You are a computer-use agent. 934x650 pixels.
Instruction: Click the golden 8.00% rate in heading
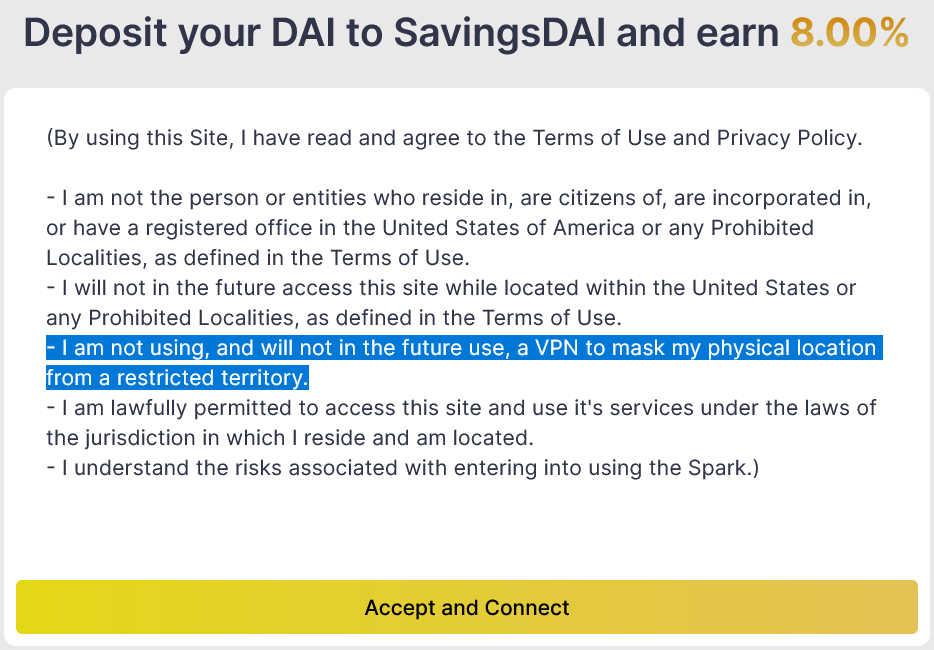[849, 33]
